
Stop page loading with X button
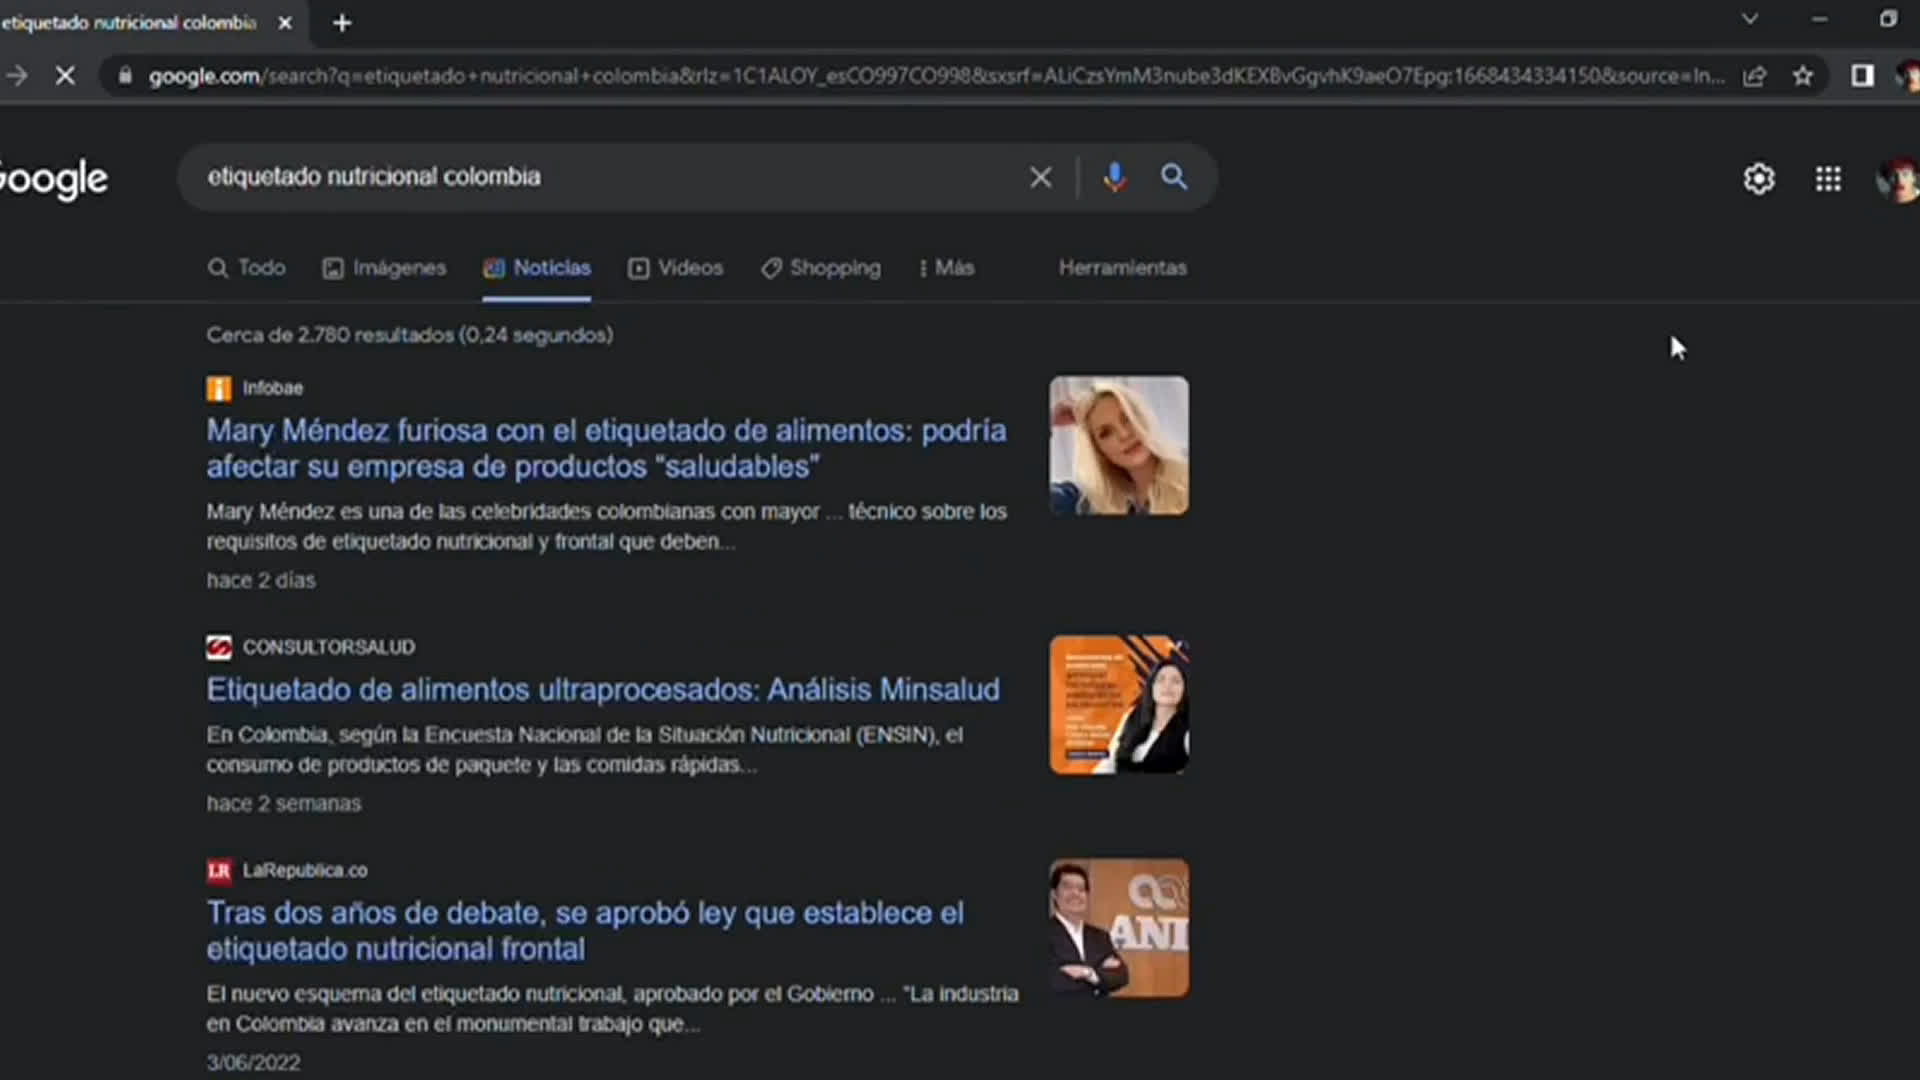point(65,76)
